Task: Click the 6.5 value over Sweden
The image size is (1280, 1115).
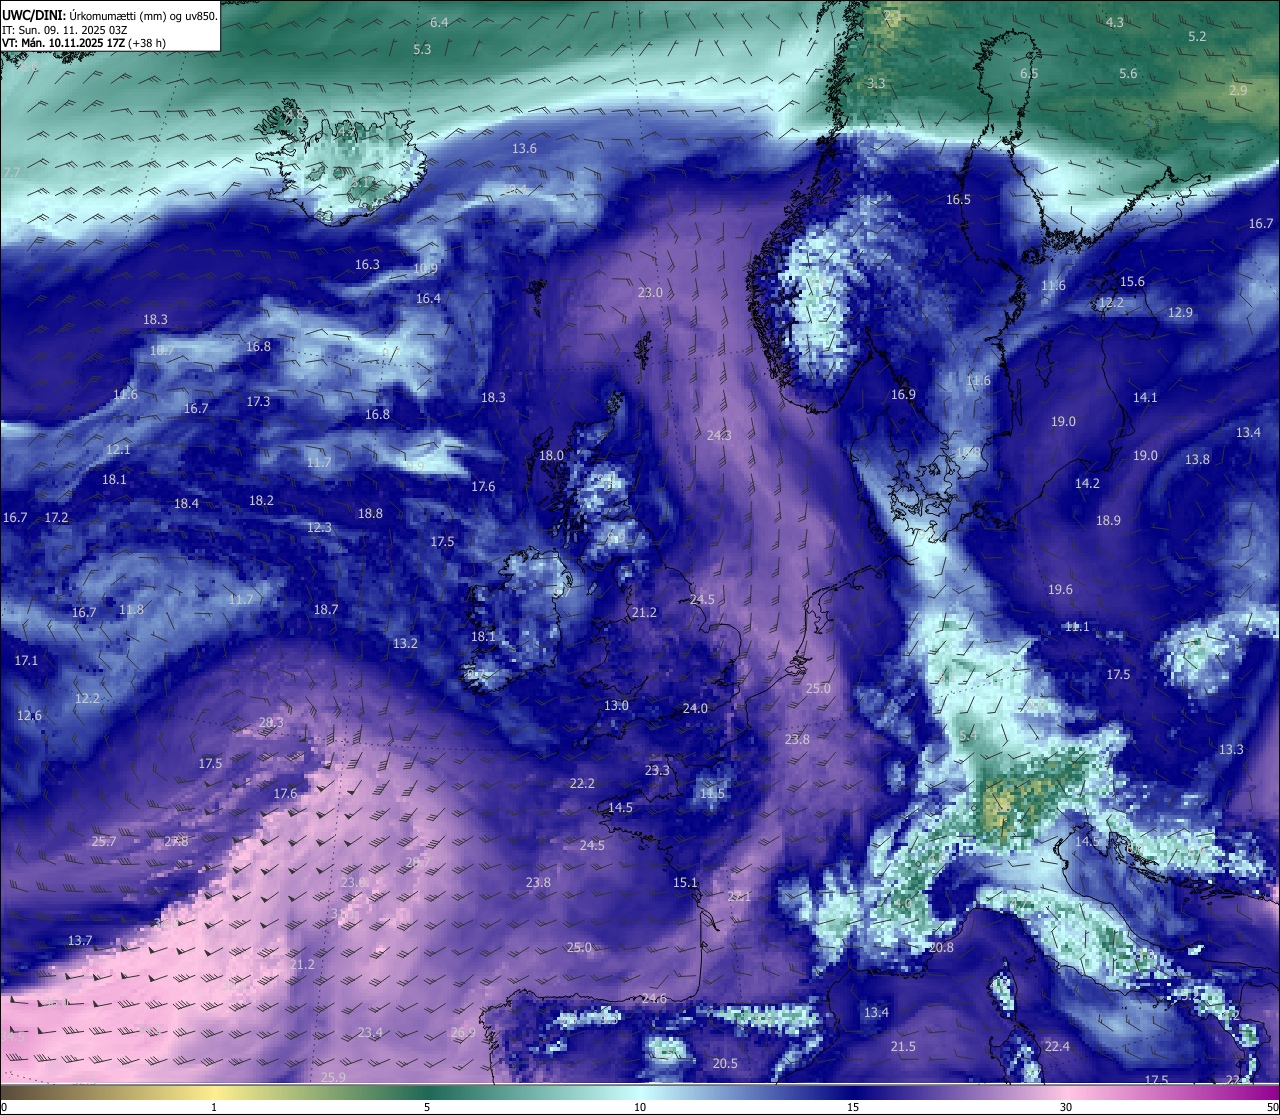Action: 1029,73
